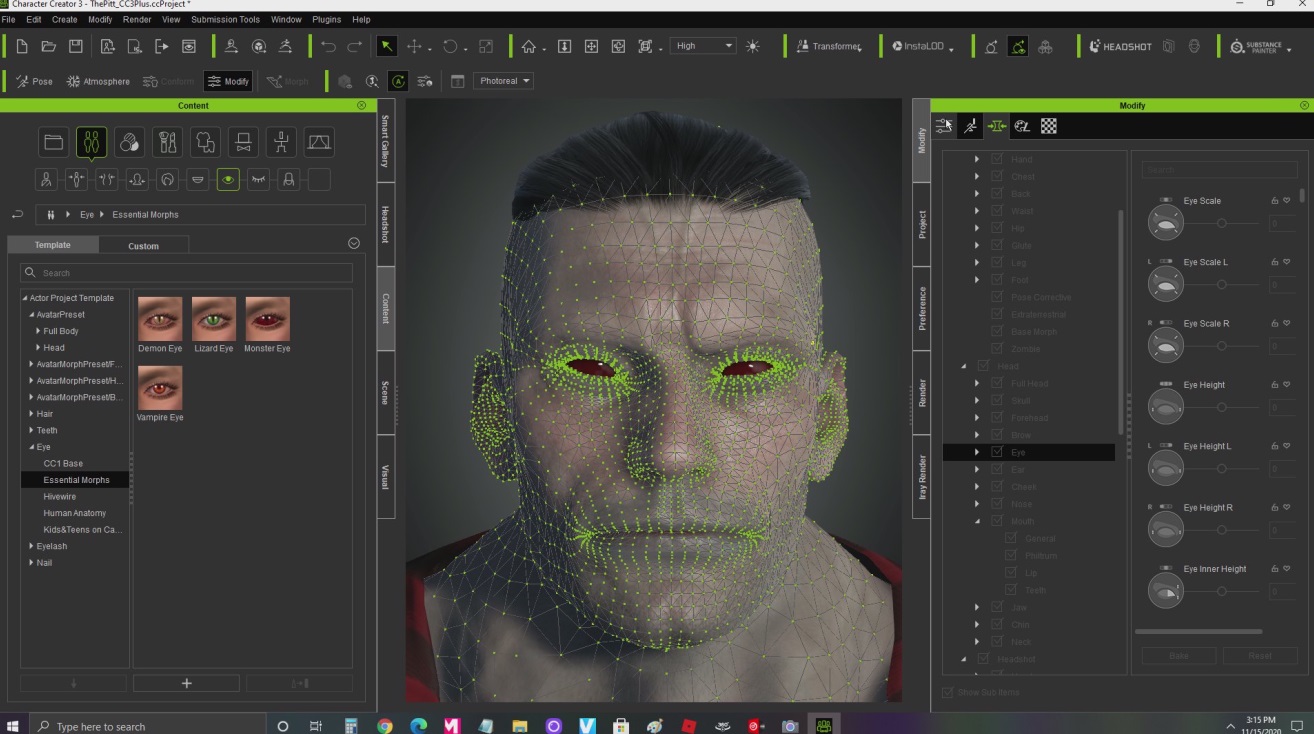
Task: Open the Headshot plugin button
Action: 1120,46
